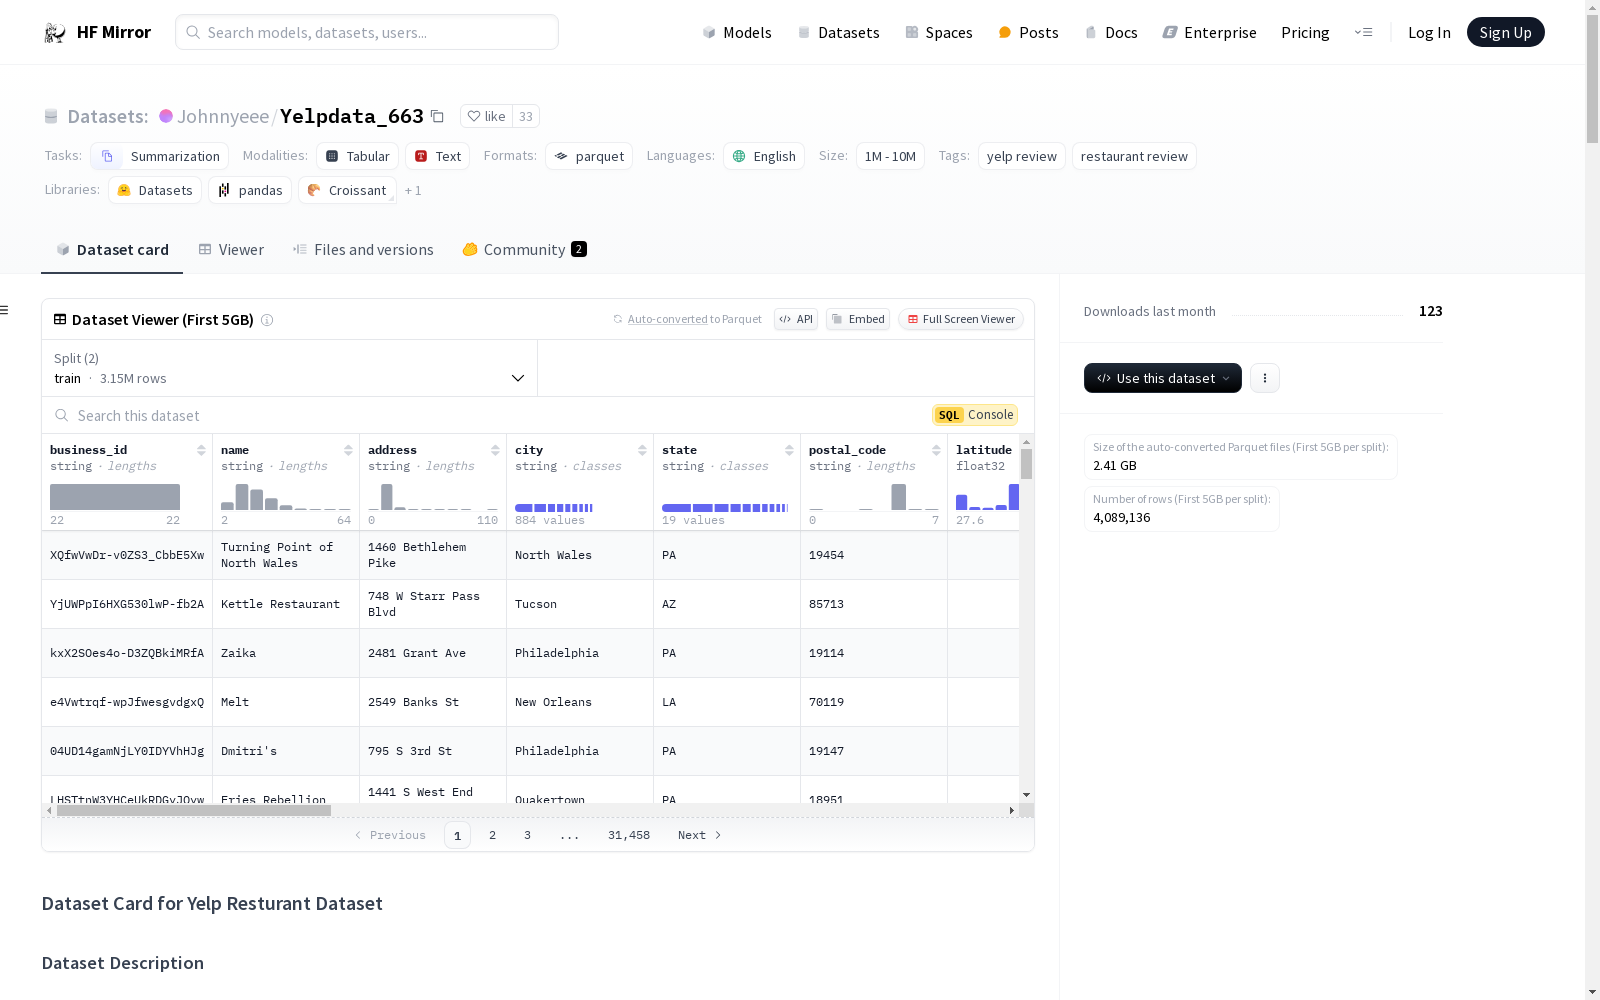Go to Spaces
The image size is (1600, 1000).
point(939,33)
